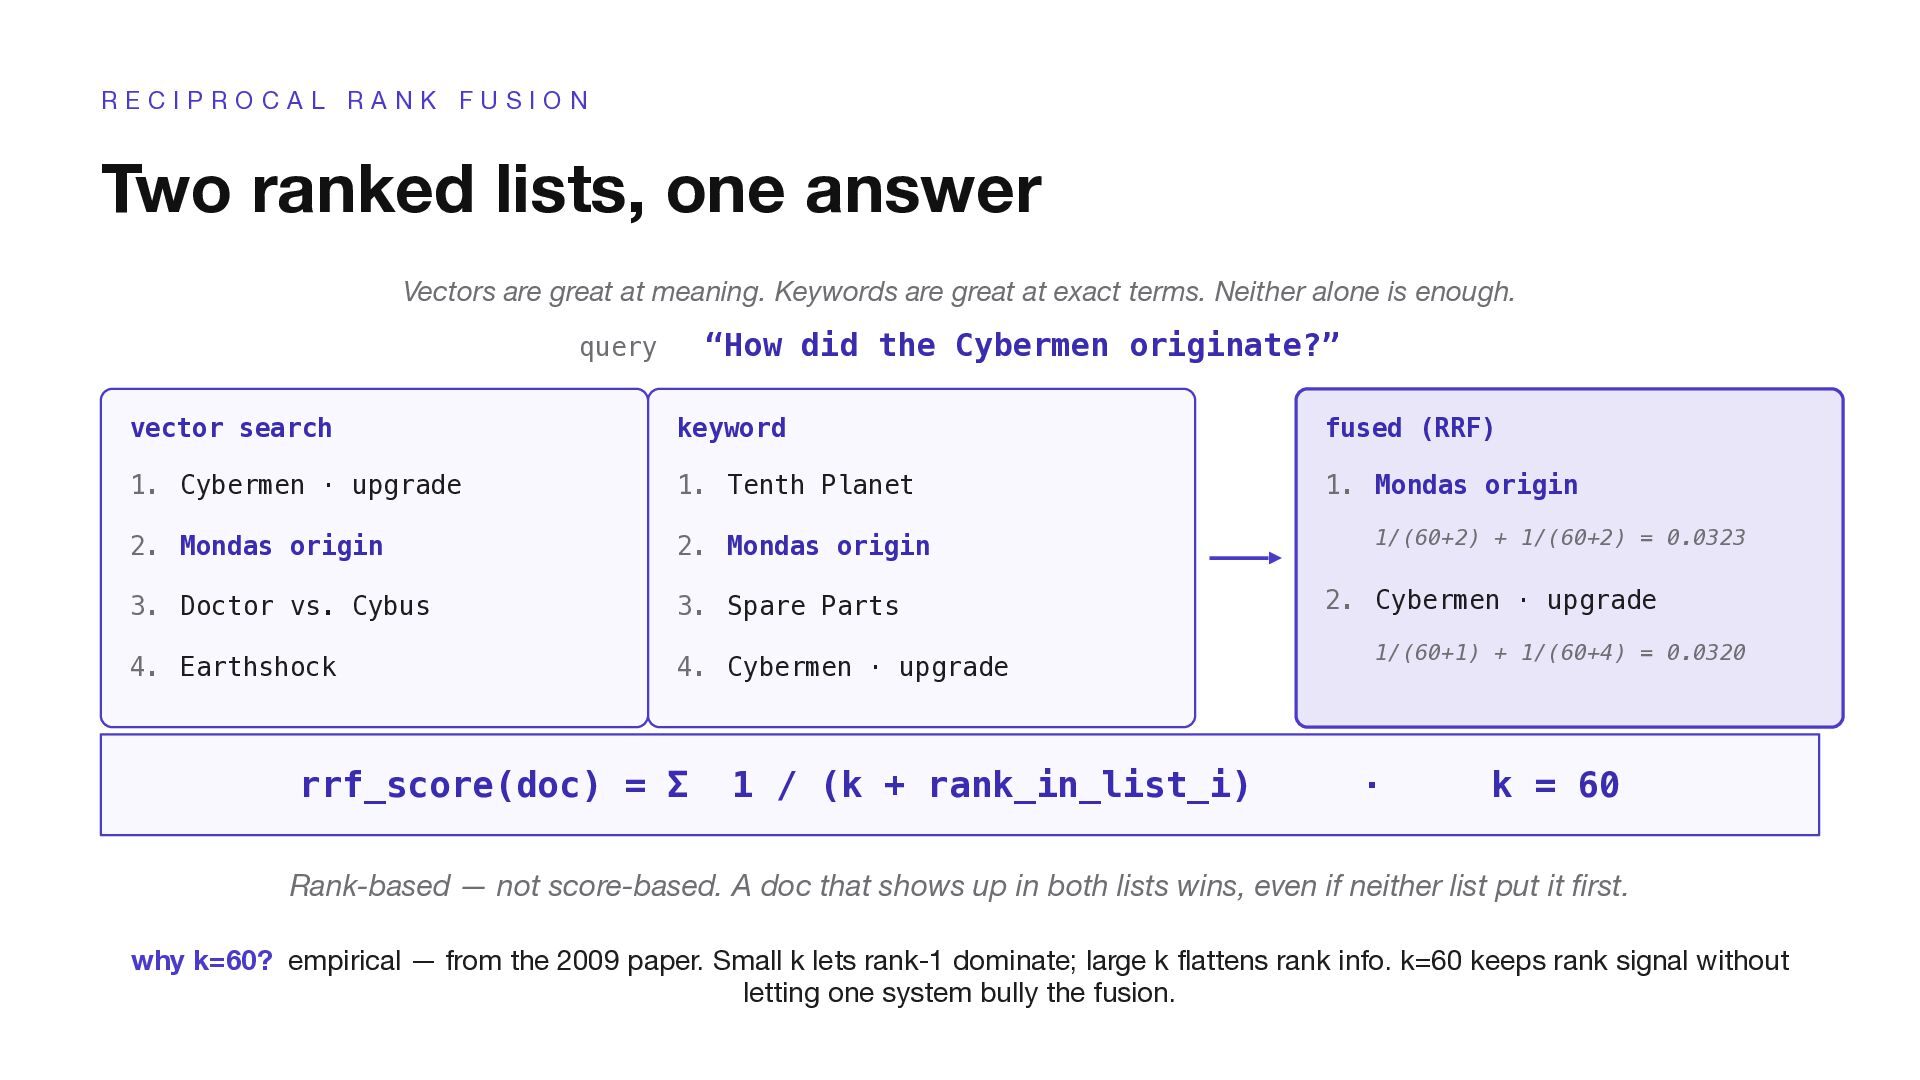Click the 'Earthshock' list item
1920x1080 pixels.
point(258,667)
